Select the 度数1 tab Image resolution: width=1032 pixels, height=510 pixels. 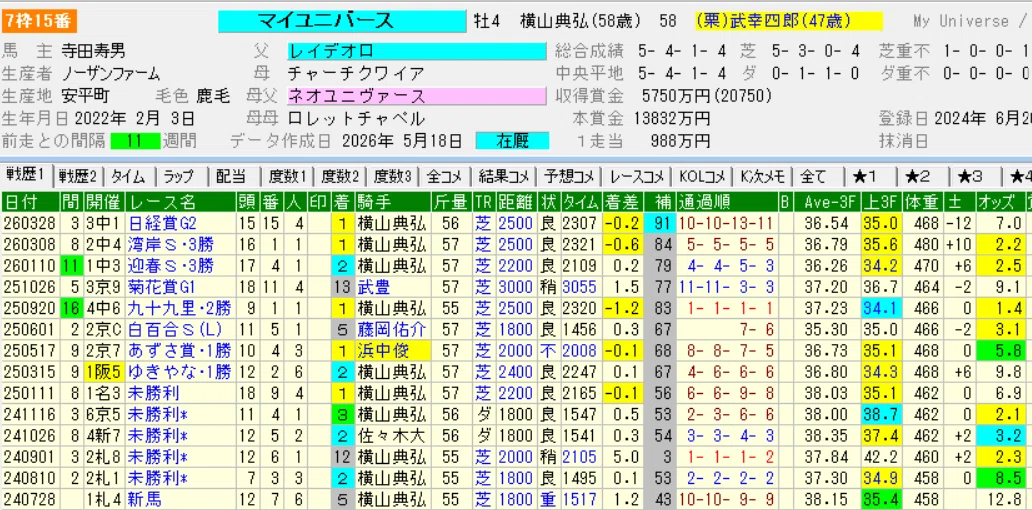(x=286, y=176)
